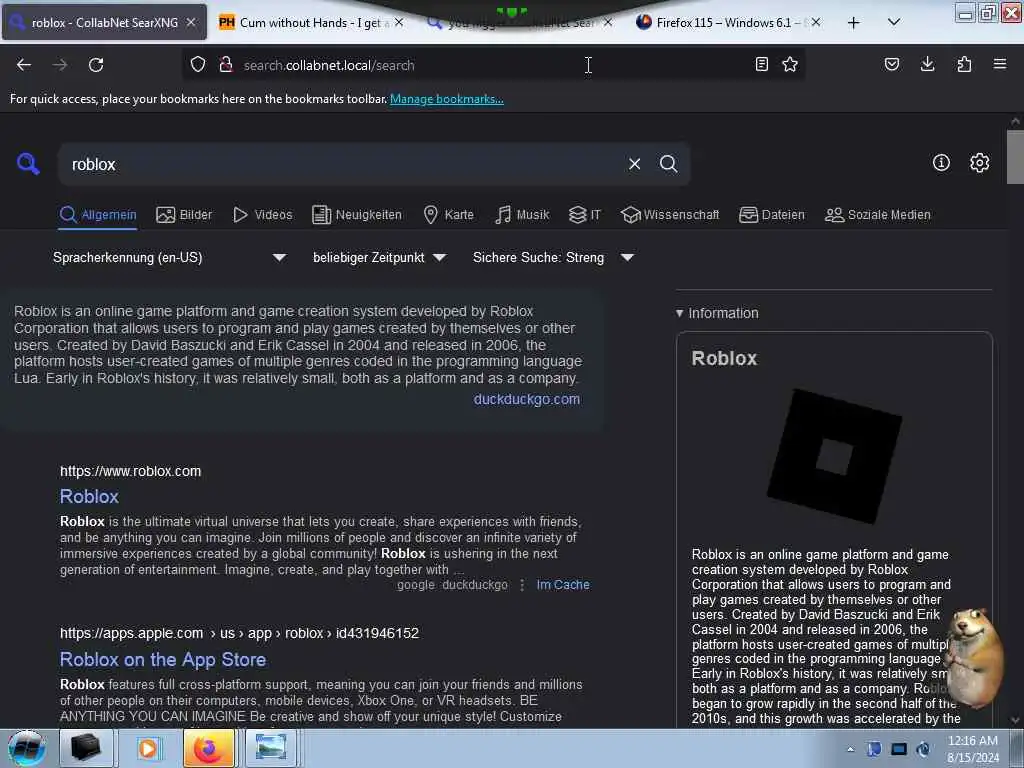Open the extensions puzzle icon

pyautogui.click(x=964, y=64)
